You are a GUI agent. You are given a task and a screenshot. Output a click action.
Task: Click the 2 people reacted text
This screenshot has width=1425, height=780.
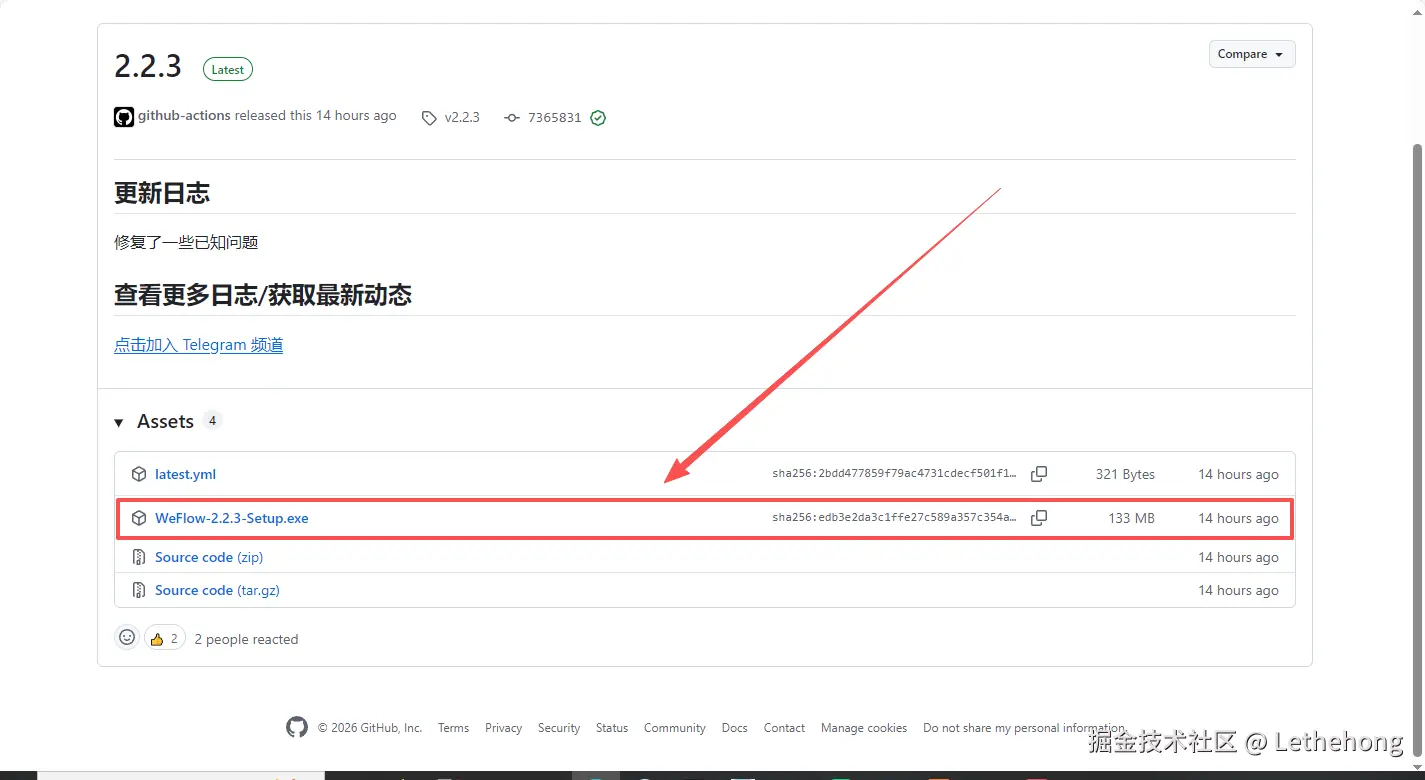[246, 639]
